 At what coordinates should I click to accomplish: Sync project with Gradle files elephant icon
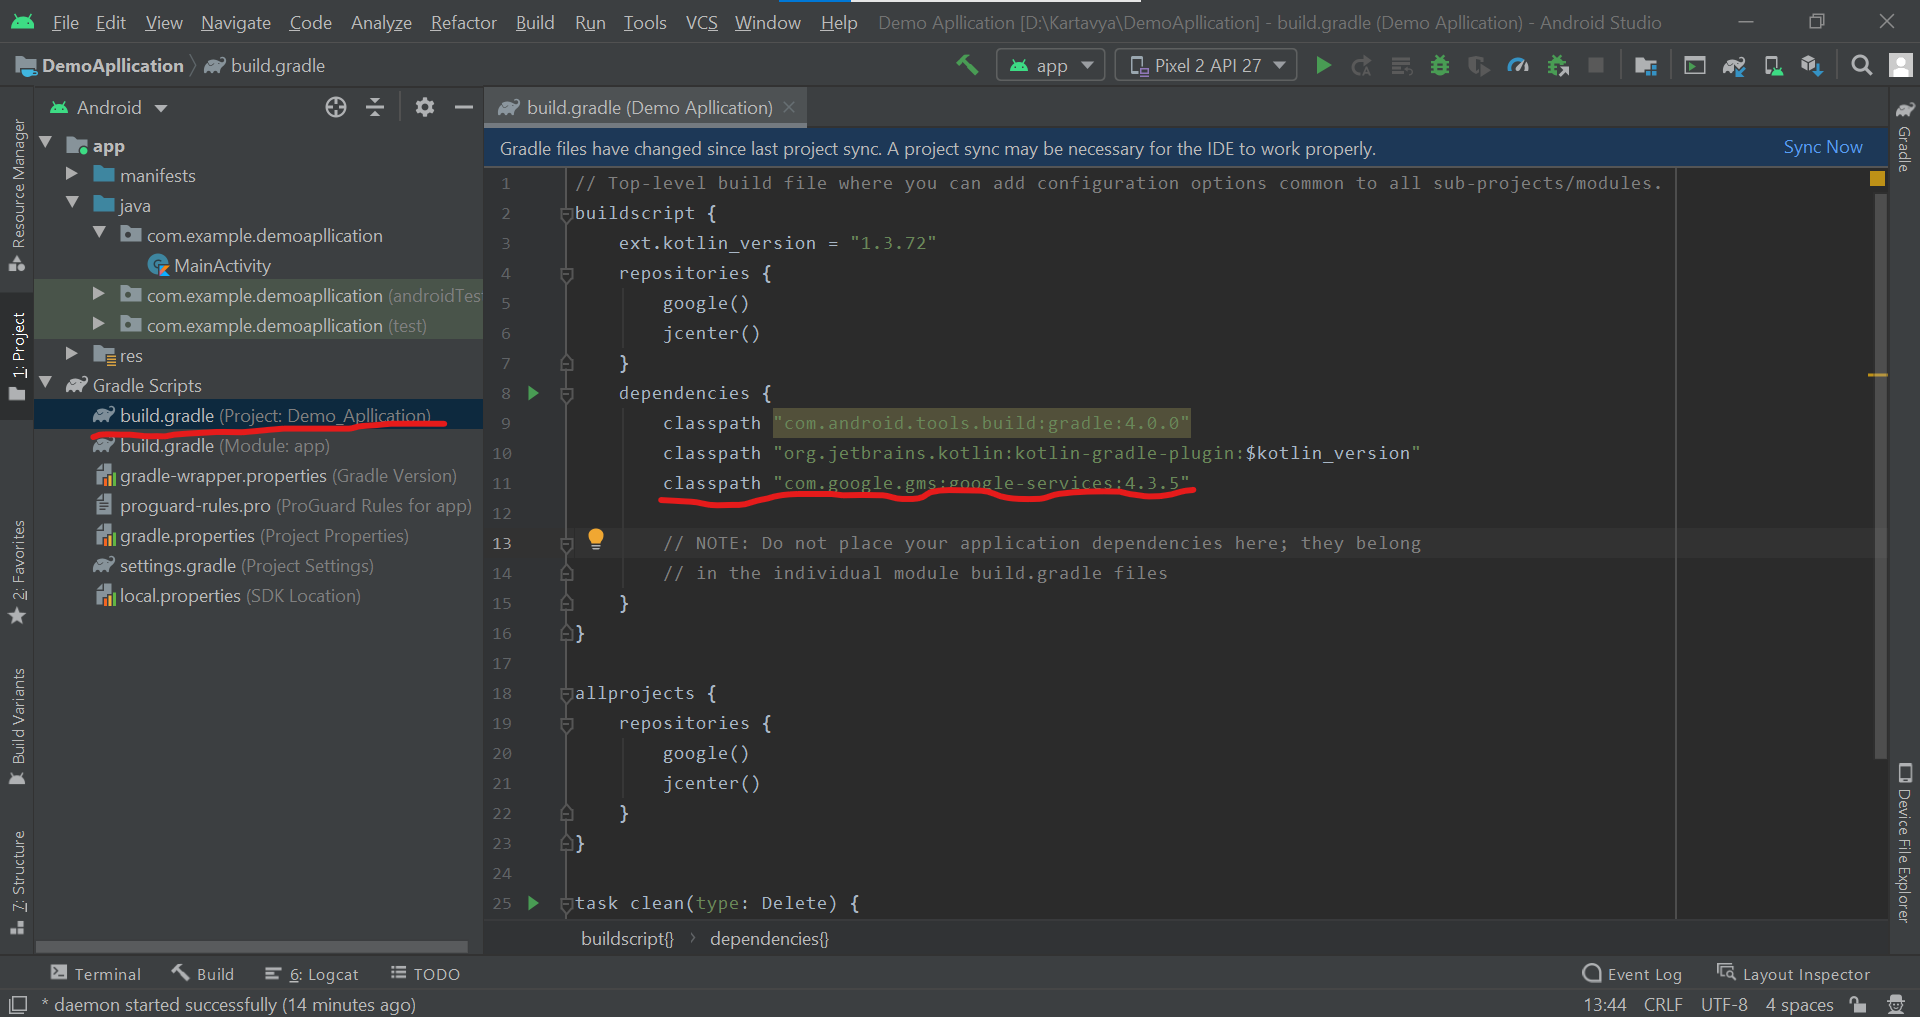coord(1733,65)
